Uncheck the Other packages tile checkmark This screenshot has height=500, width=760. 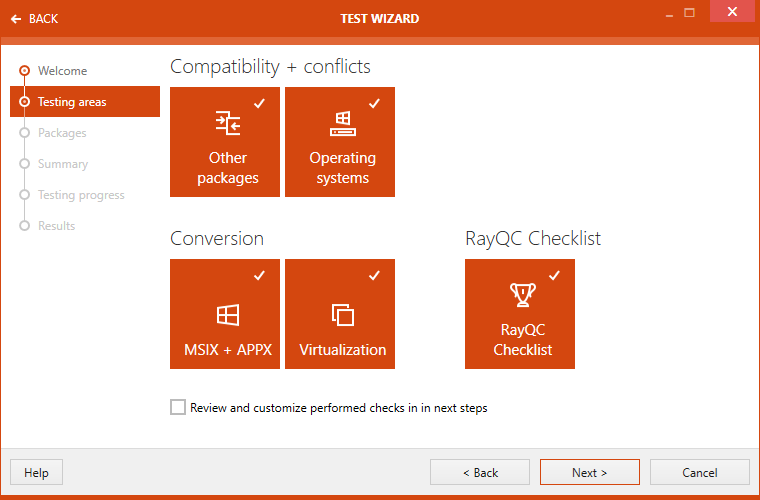click(x=260, y=103)
